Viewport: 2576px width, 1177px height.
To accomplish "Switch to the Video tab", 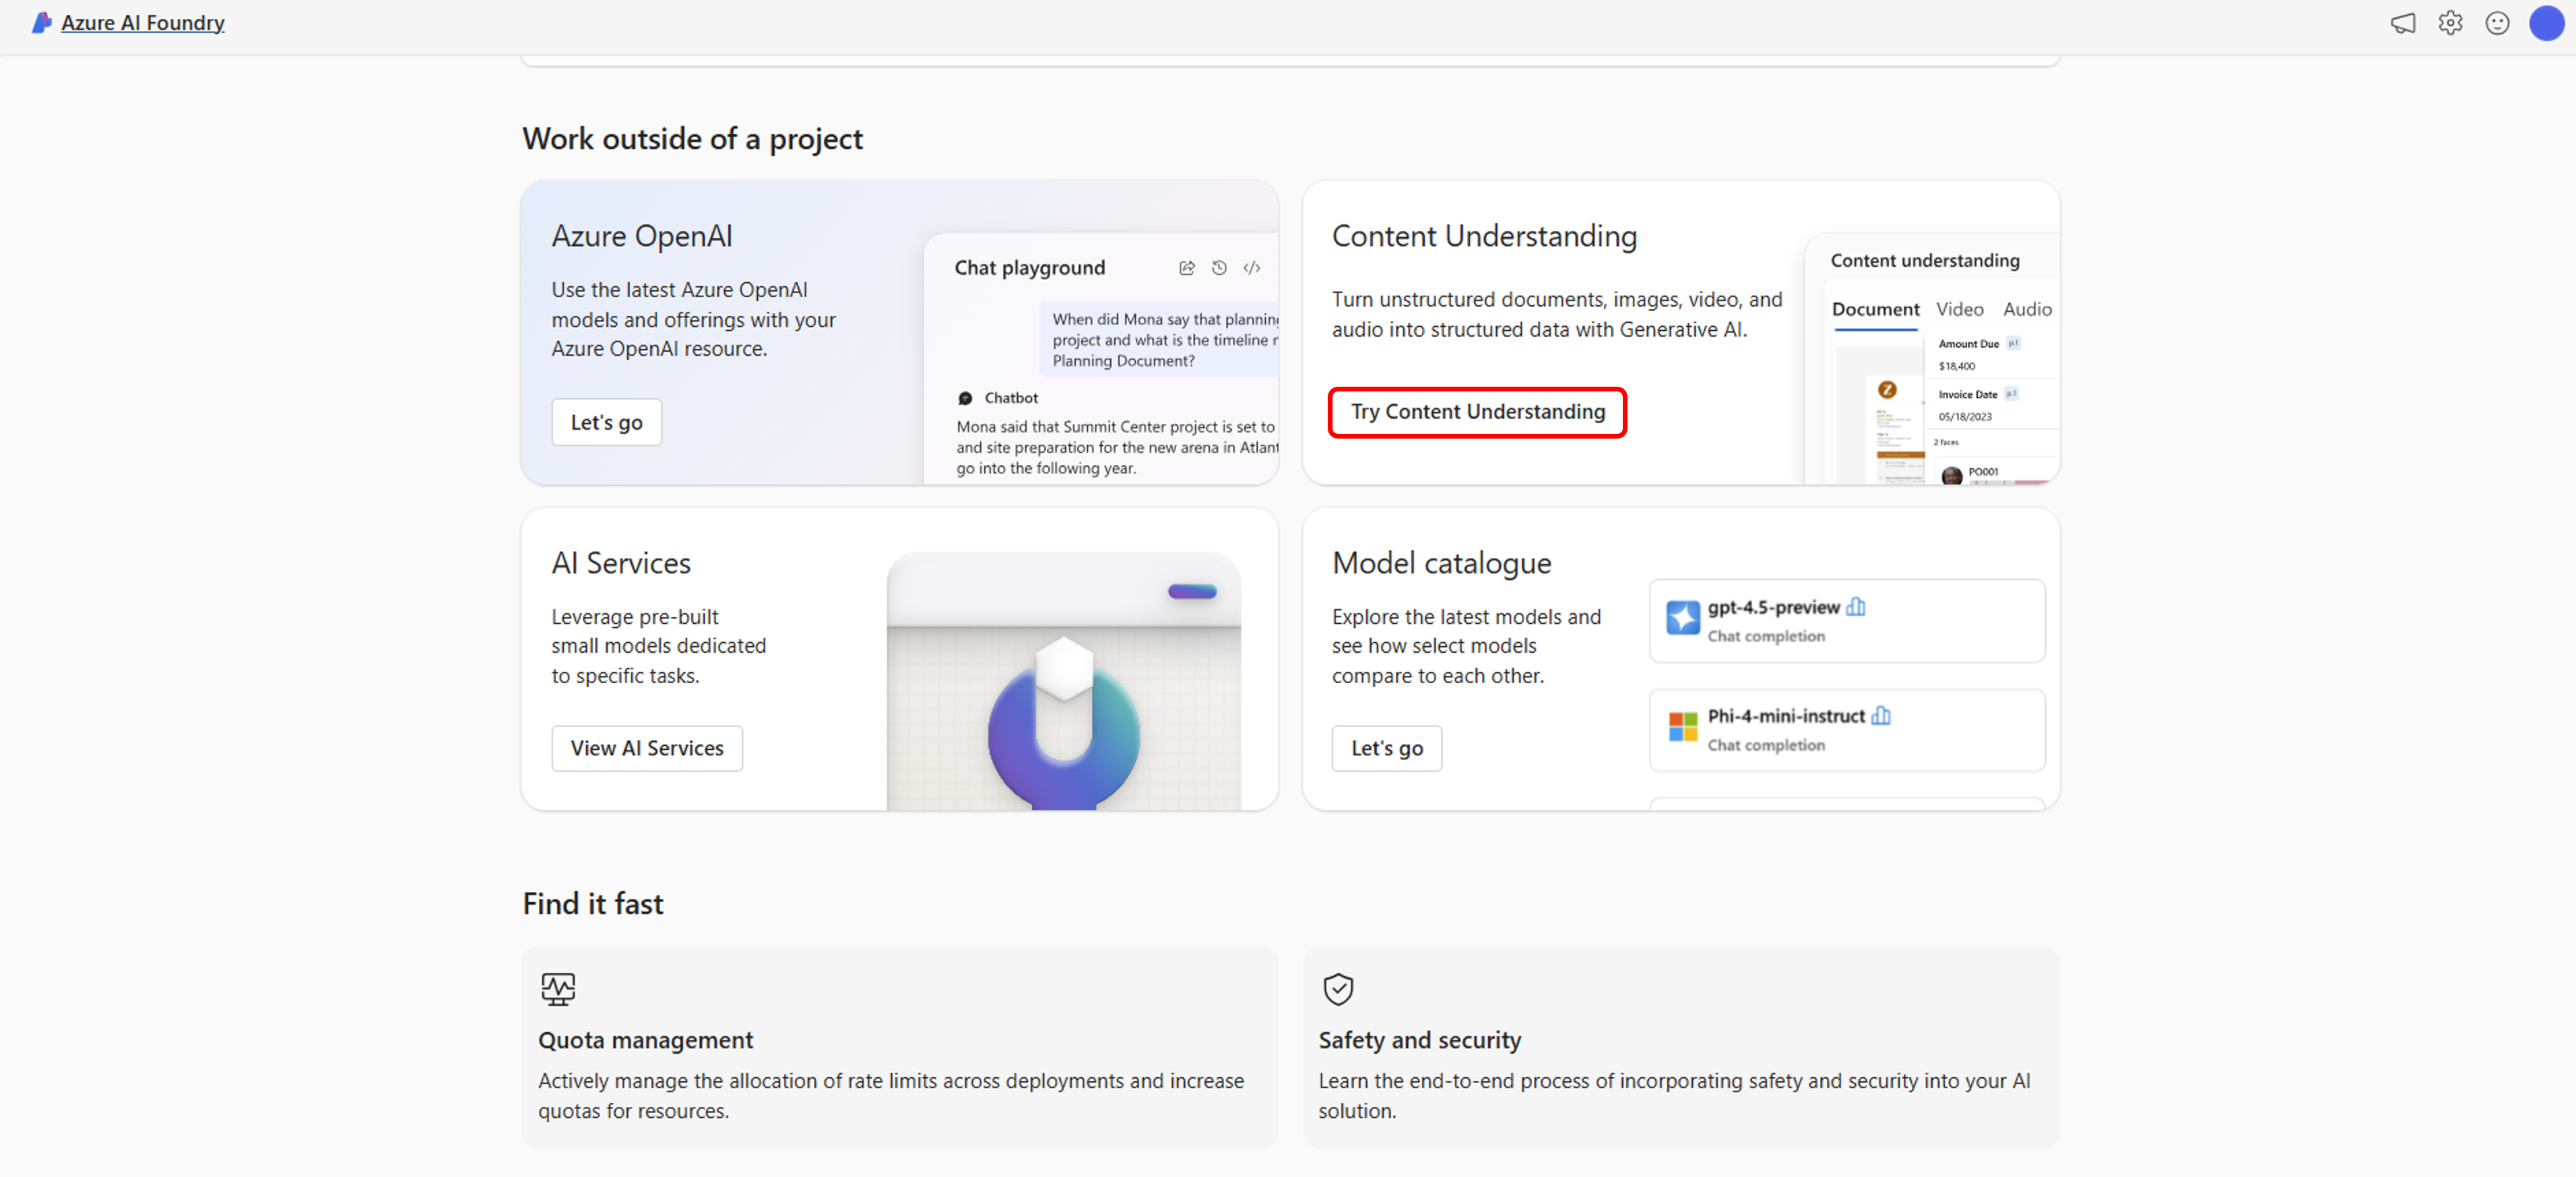I will [1959, 310].
